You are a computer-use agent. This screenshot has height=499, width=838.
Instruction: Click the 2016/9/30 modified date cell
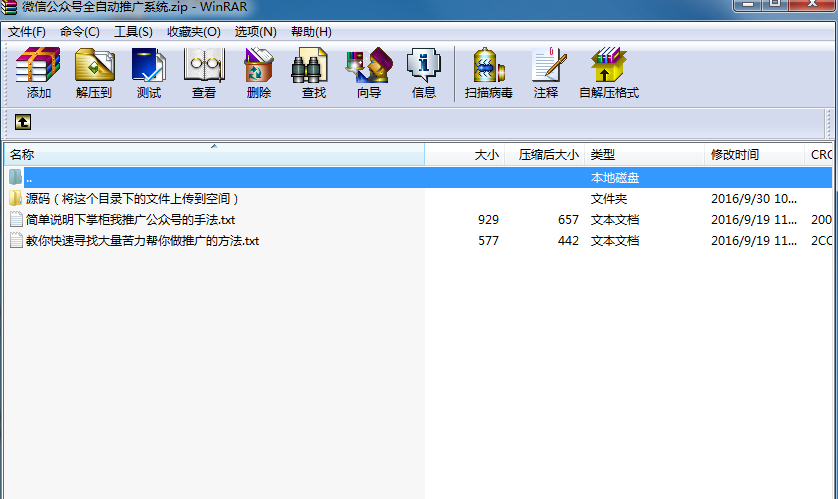coord(754,198)
